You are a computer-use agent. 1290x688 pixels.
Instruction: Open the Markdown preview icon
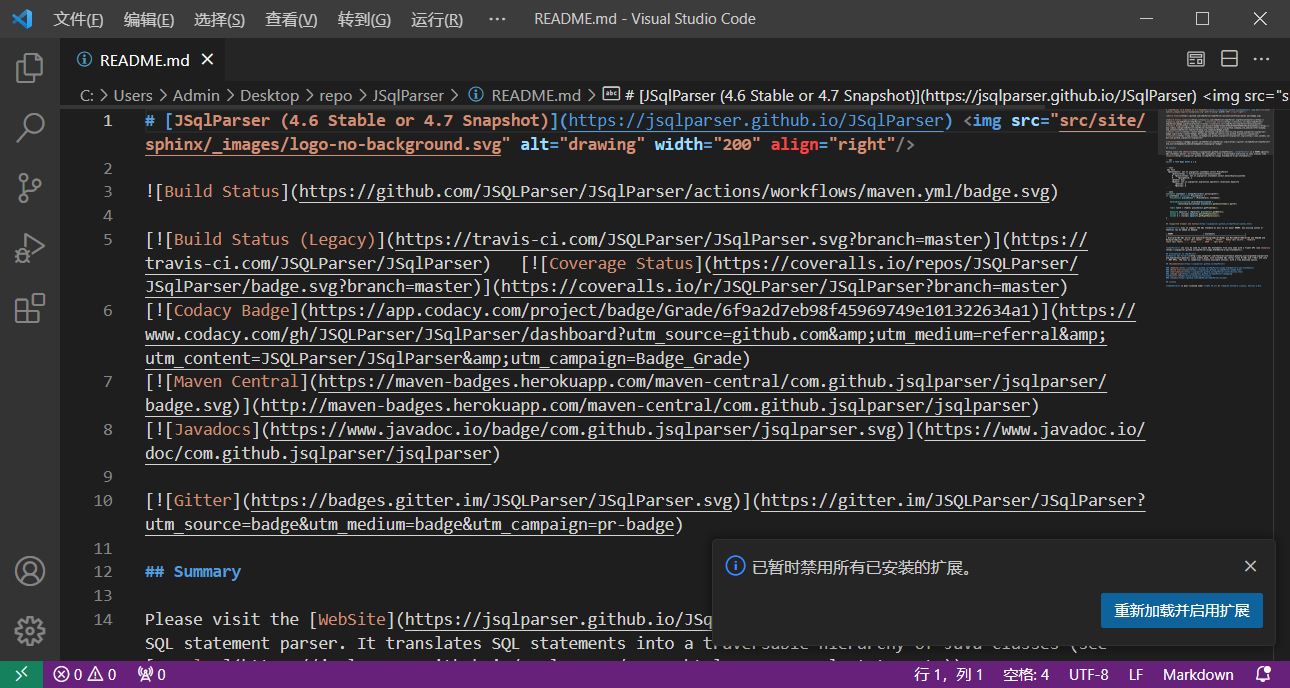point(1195,59)
